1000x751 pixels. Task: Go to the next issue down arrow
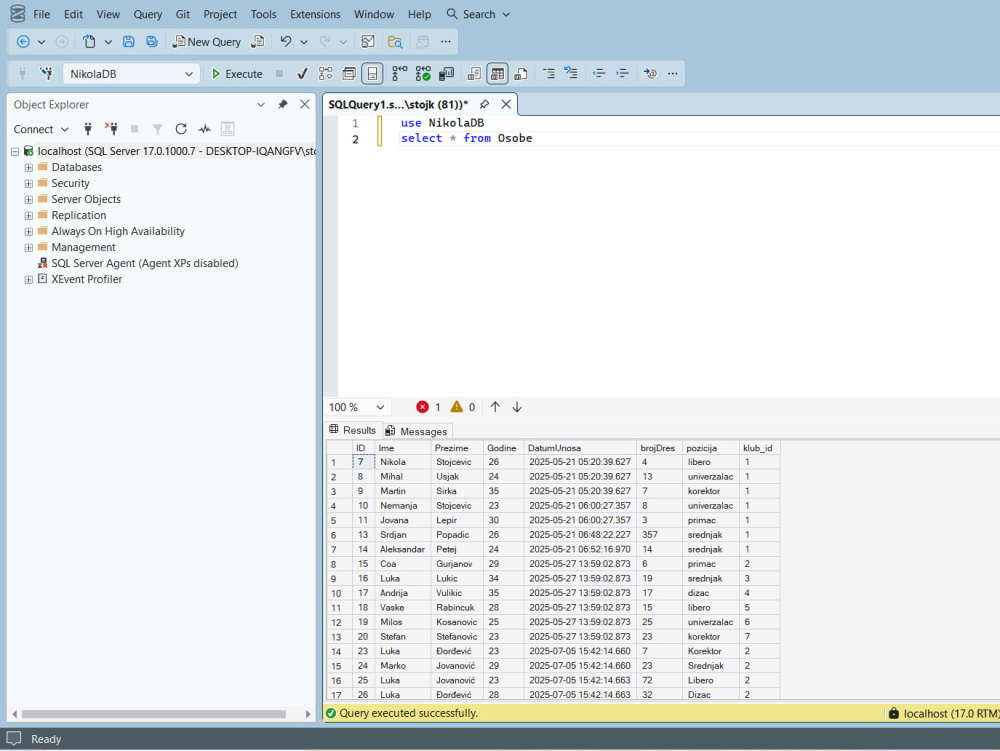coord(517,407)
